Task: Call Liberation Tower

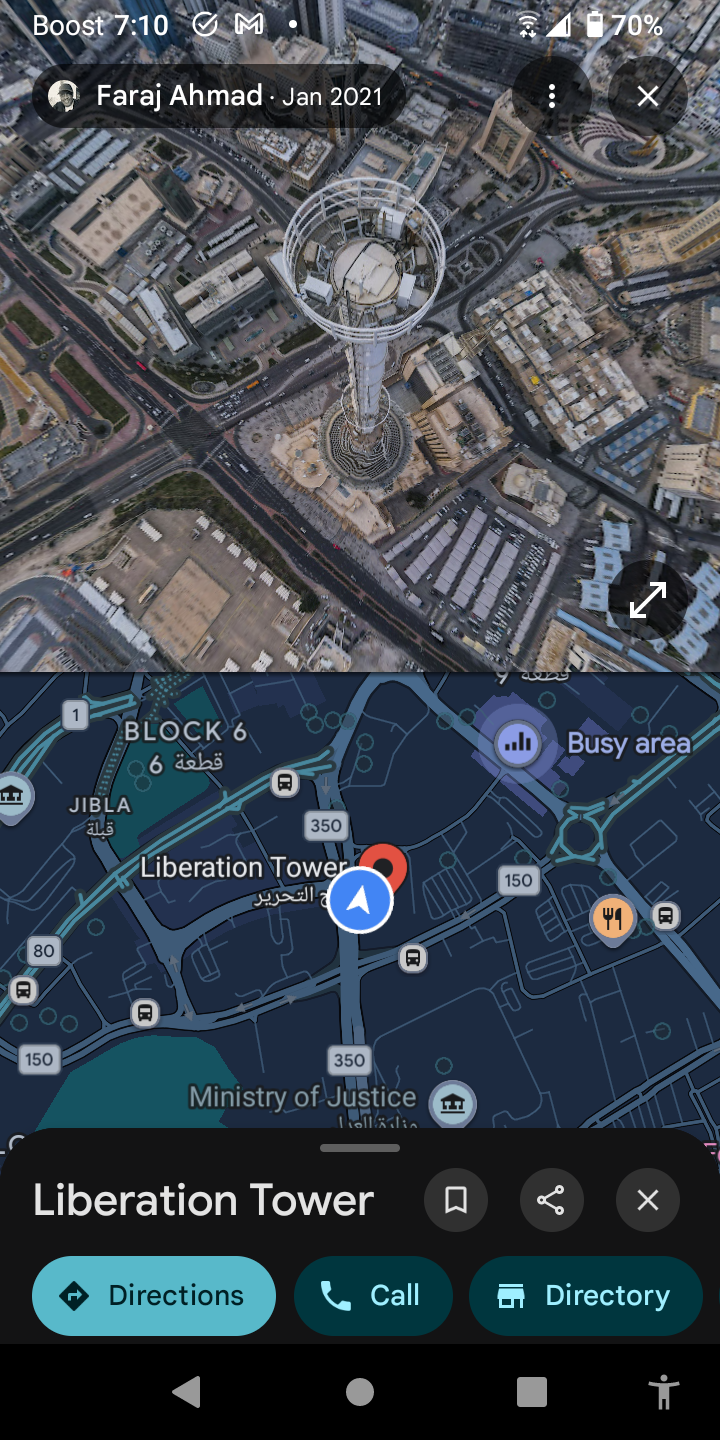Action: click(373, 1296)
